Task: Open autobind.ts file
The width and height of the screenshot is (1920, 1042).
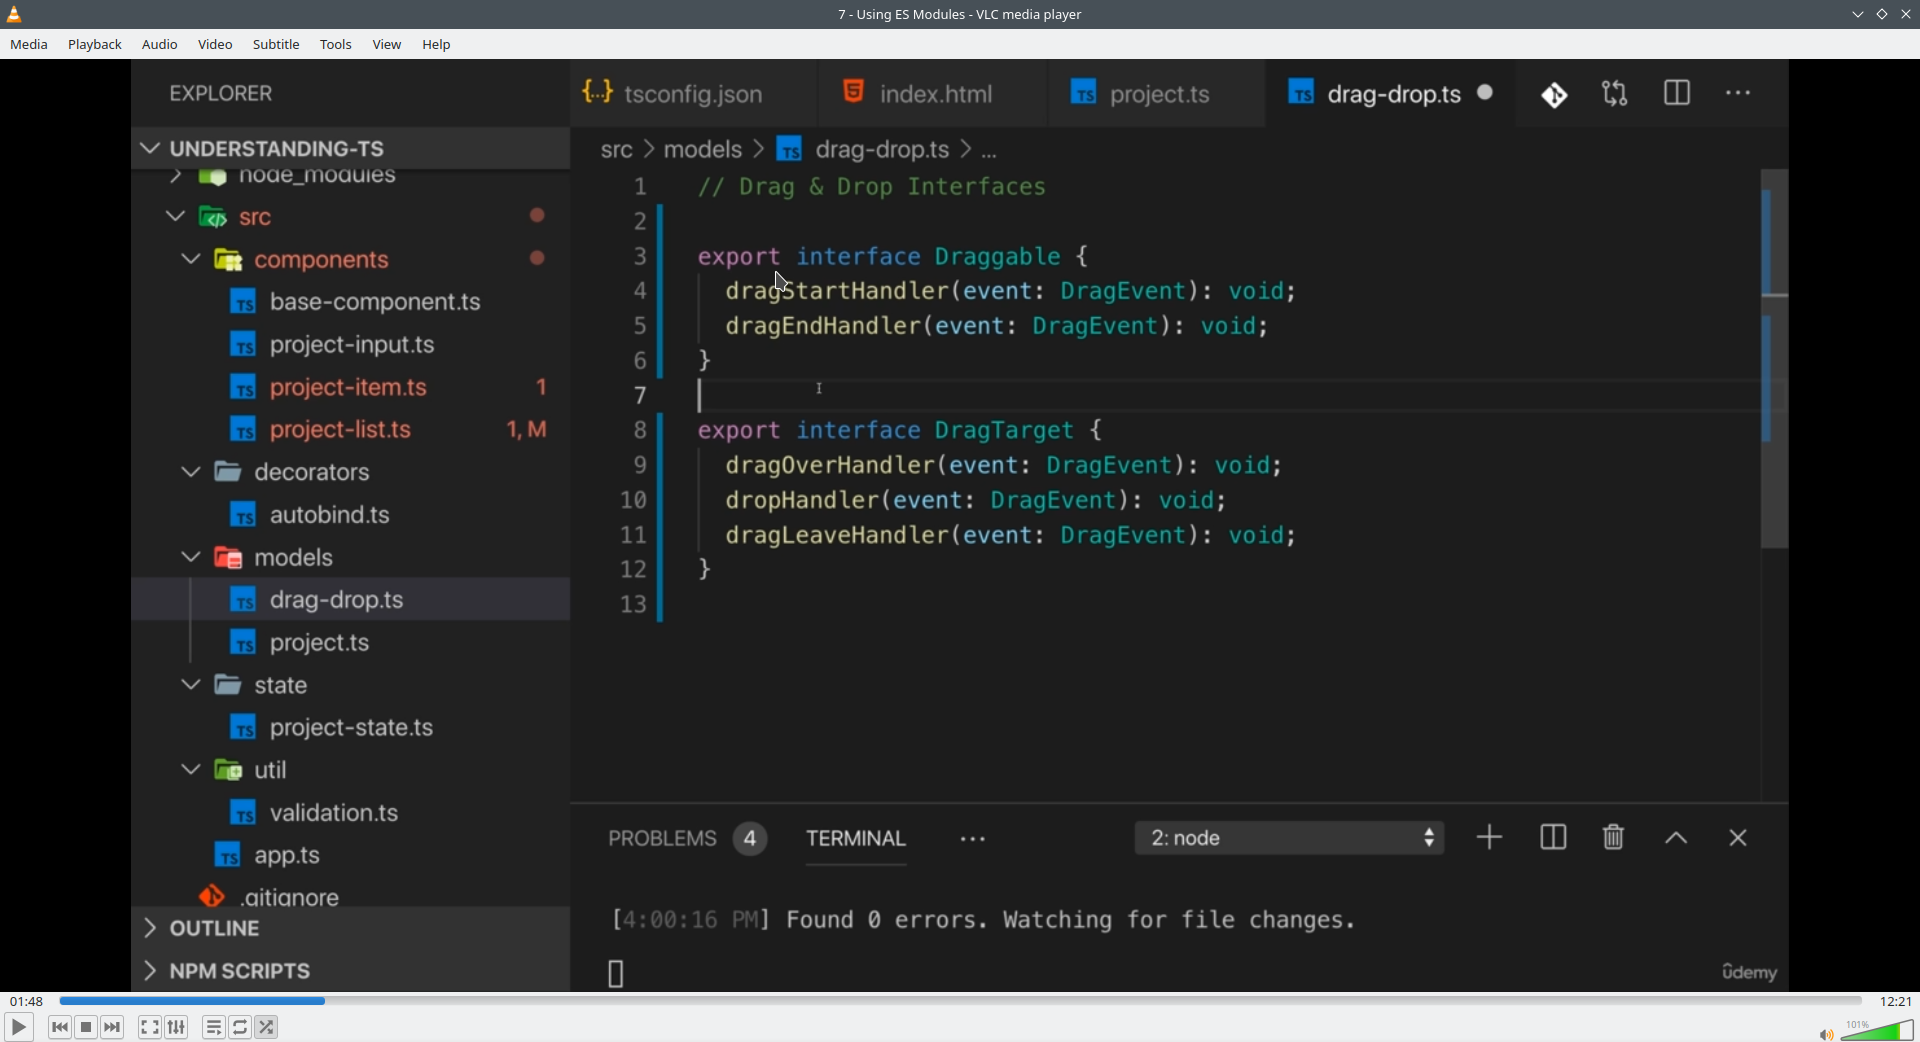Action: [x=350, y=515]
